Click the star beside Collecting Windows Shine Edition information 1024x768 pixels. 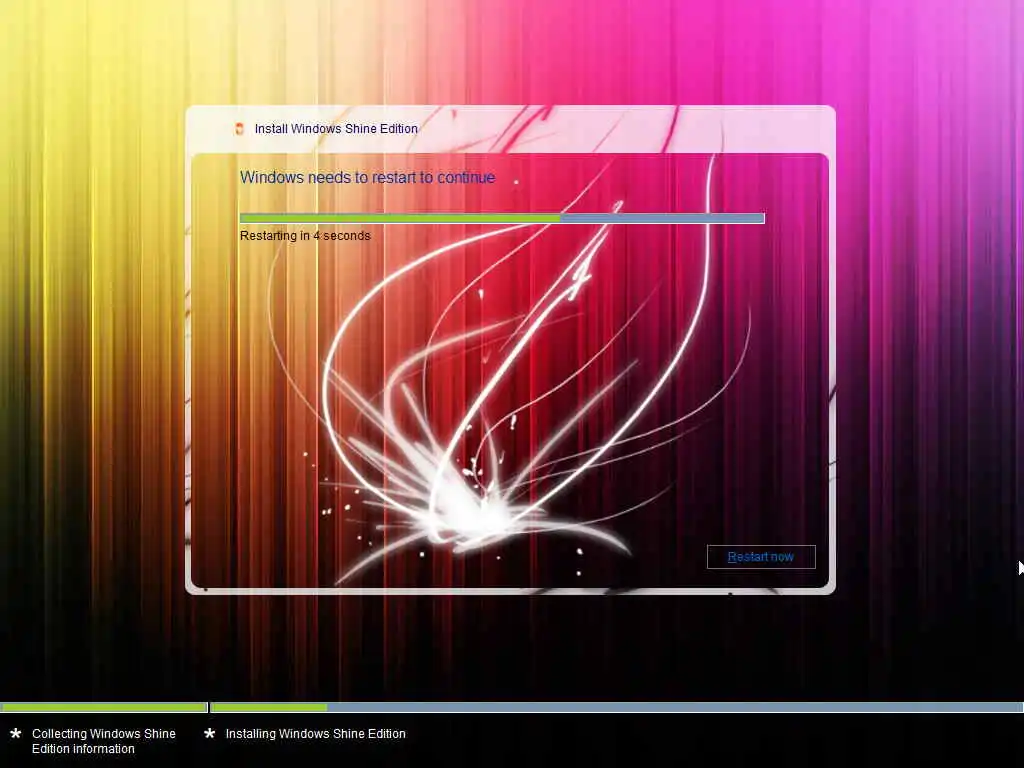16,734
